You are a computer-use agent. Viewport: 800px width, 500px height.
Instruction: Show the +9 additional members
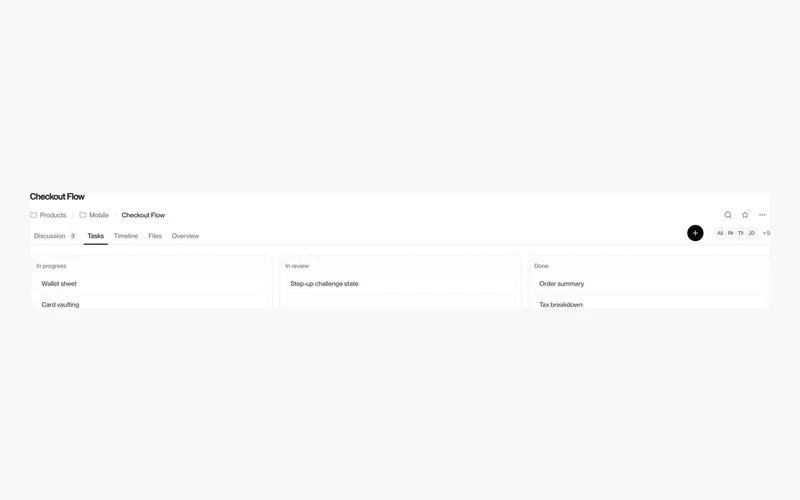click(x=766, y=233)
